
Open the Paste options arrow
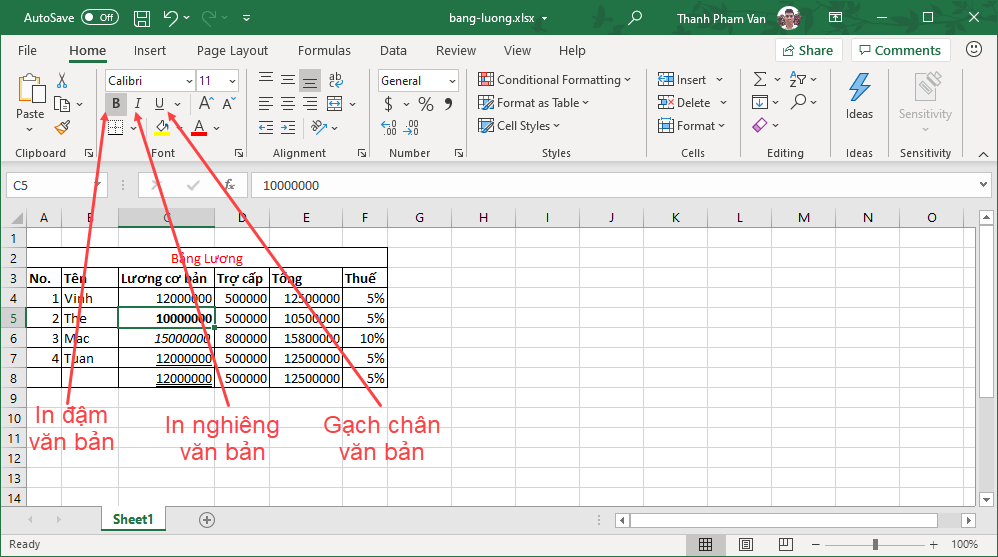tap(30, 129)
